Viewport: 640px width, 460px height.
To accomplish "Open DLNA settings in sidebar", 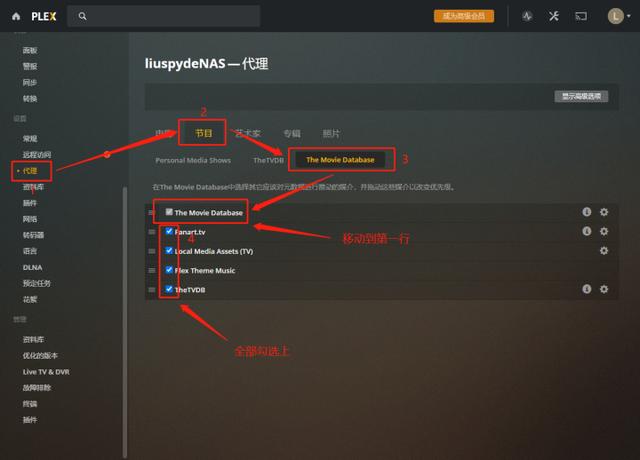I will (x=32, y=267).
